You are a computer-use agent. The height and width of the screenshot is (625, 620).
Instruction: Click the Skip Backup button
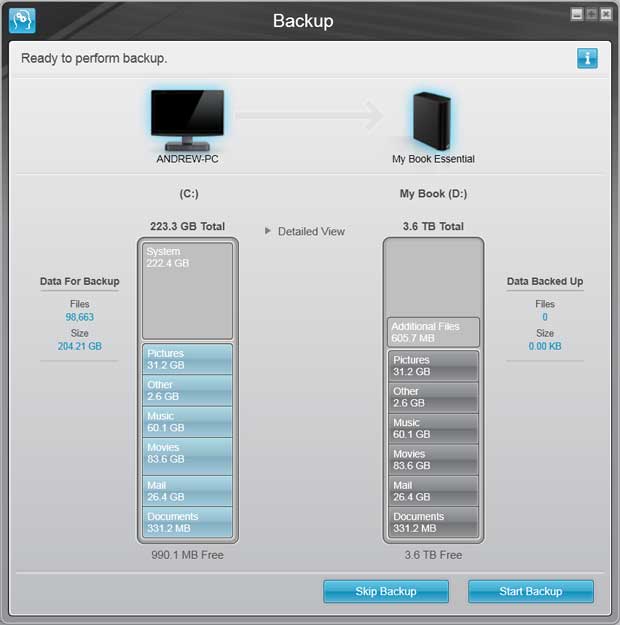[x=385, y=591]
